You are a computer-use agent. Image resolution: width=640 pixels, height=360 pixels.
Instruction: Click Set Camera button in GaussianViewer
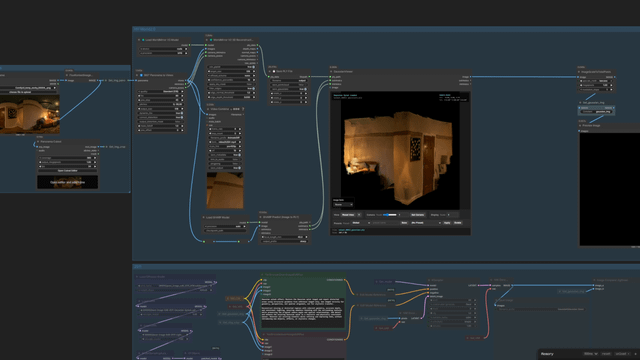click(418, 215)
